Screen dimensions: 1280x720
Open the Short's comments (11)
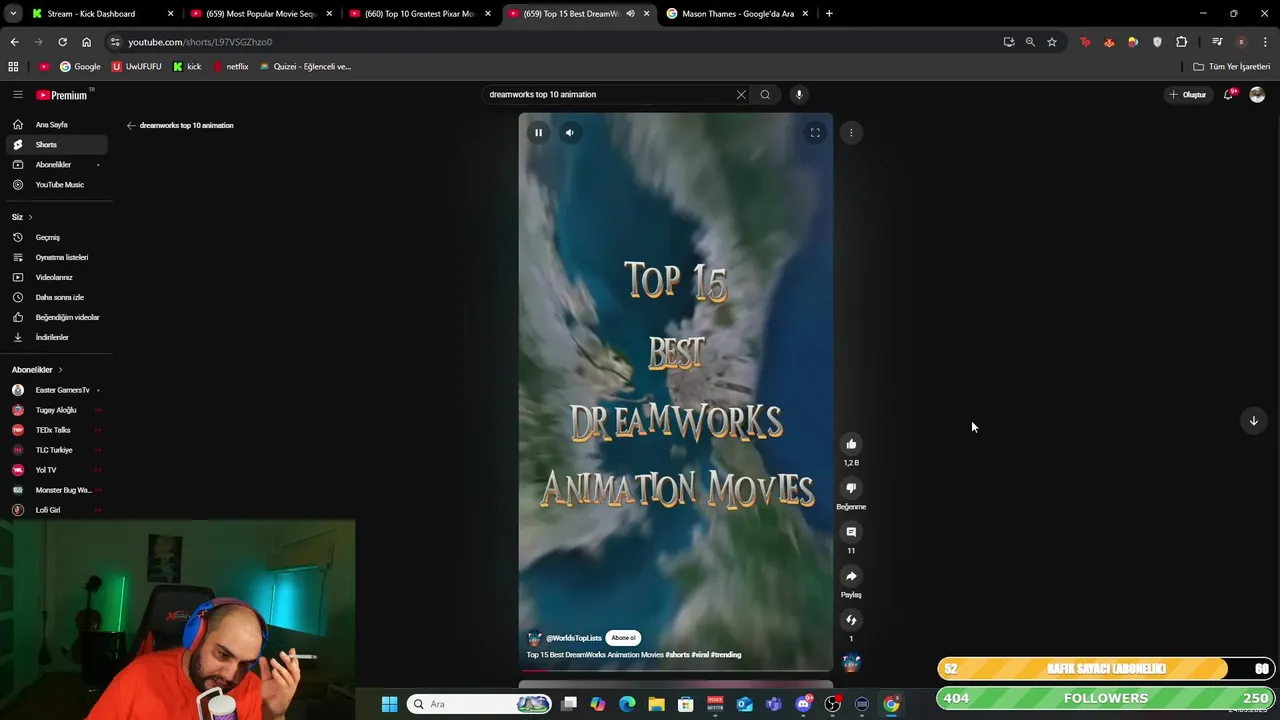(x=851, y=532)
